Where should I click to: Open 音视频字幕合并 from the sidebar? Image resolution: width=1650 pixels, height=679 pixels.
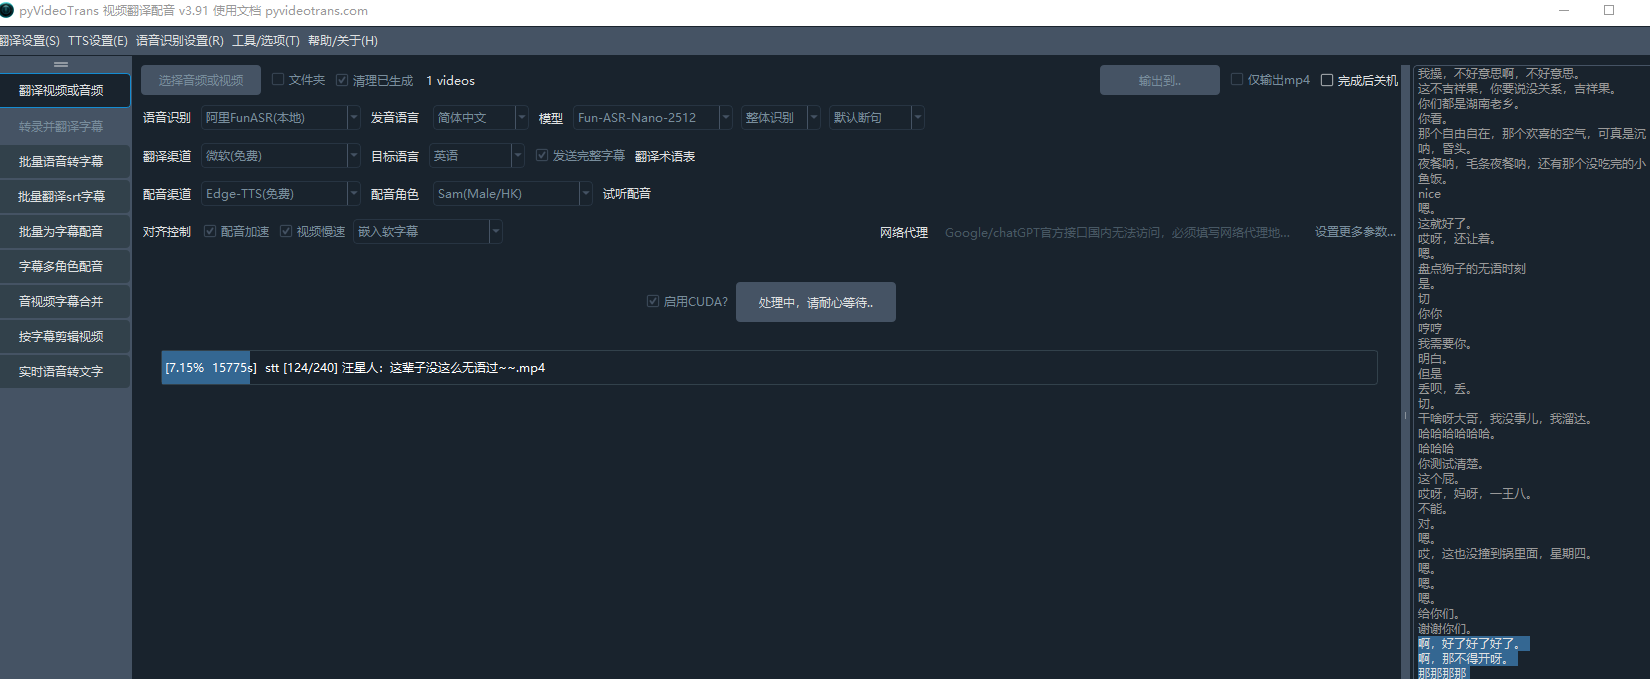[x=65, y=301]
